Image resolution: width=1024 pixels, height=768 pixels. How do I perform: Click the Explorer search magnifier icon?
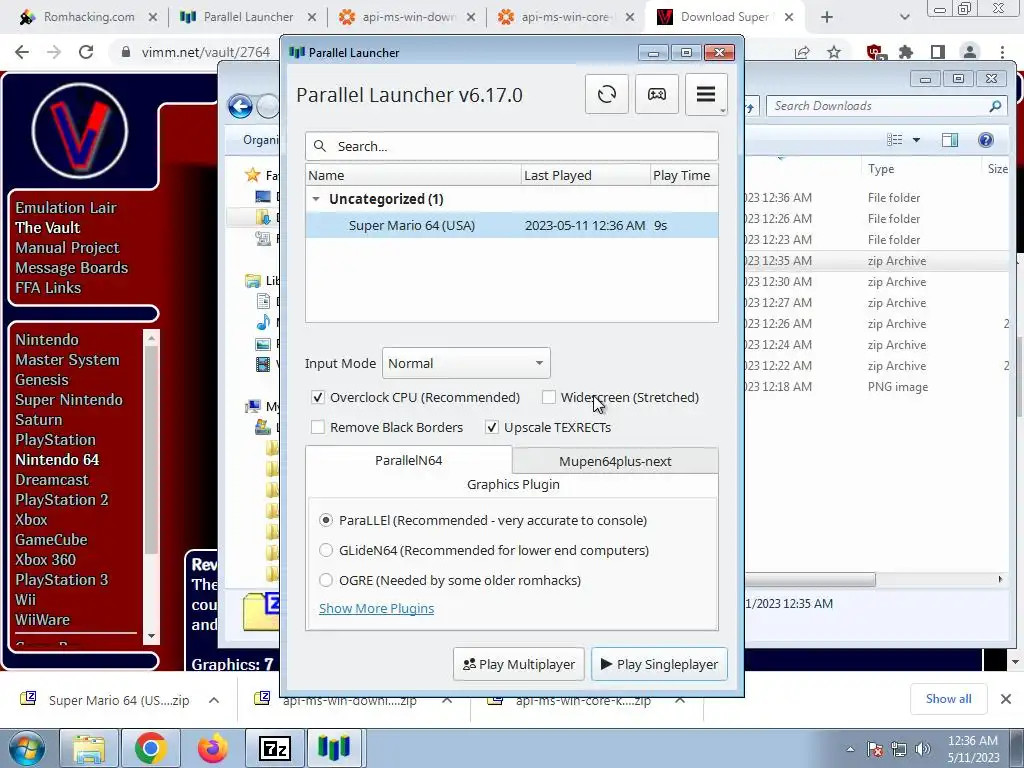pos(995,106)
